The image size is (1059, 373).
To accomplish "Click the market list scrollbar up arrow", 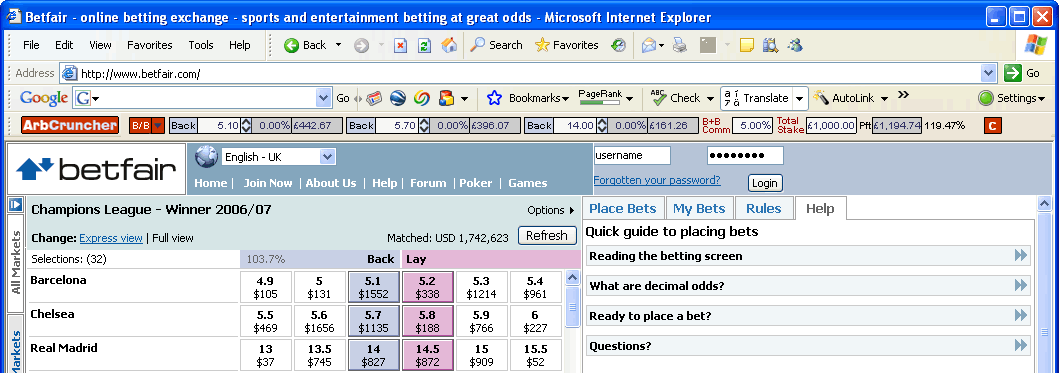I will coord(572,278).
